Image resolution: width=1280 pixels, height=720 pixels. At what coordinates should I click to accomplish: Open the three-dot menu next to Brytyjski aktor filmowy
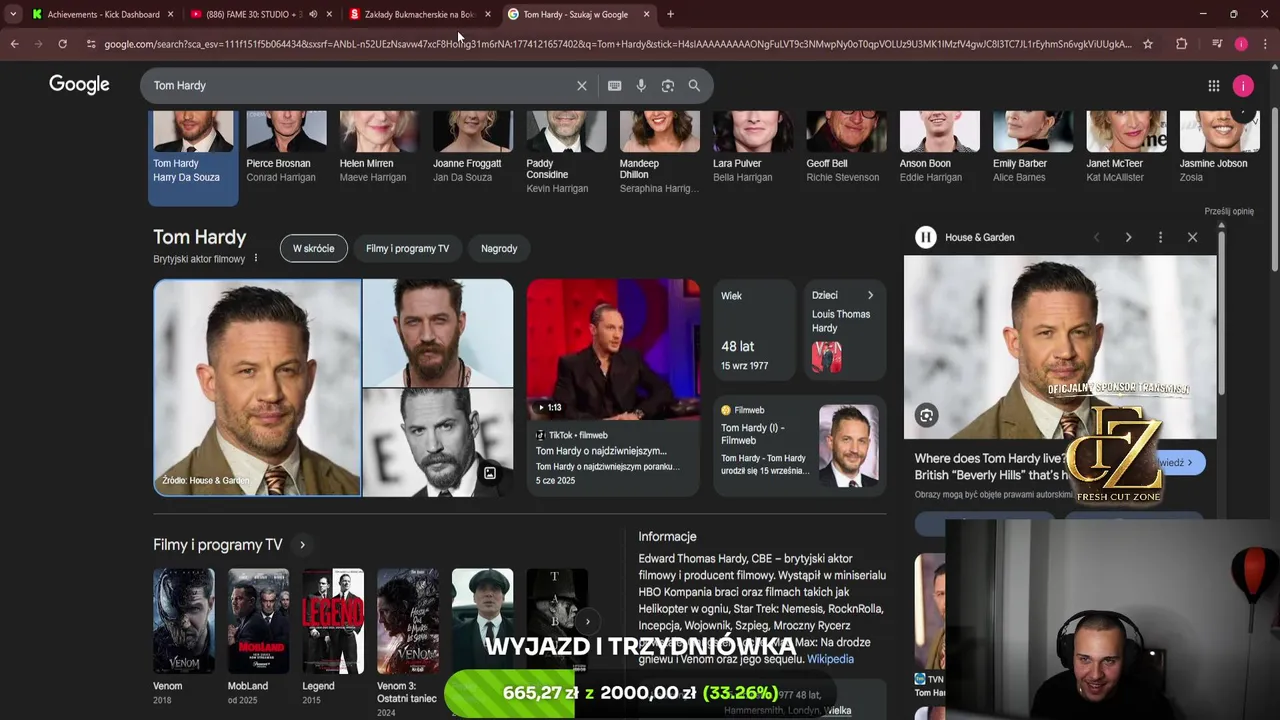255,258
